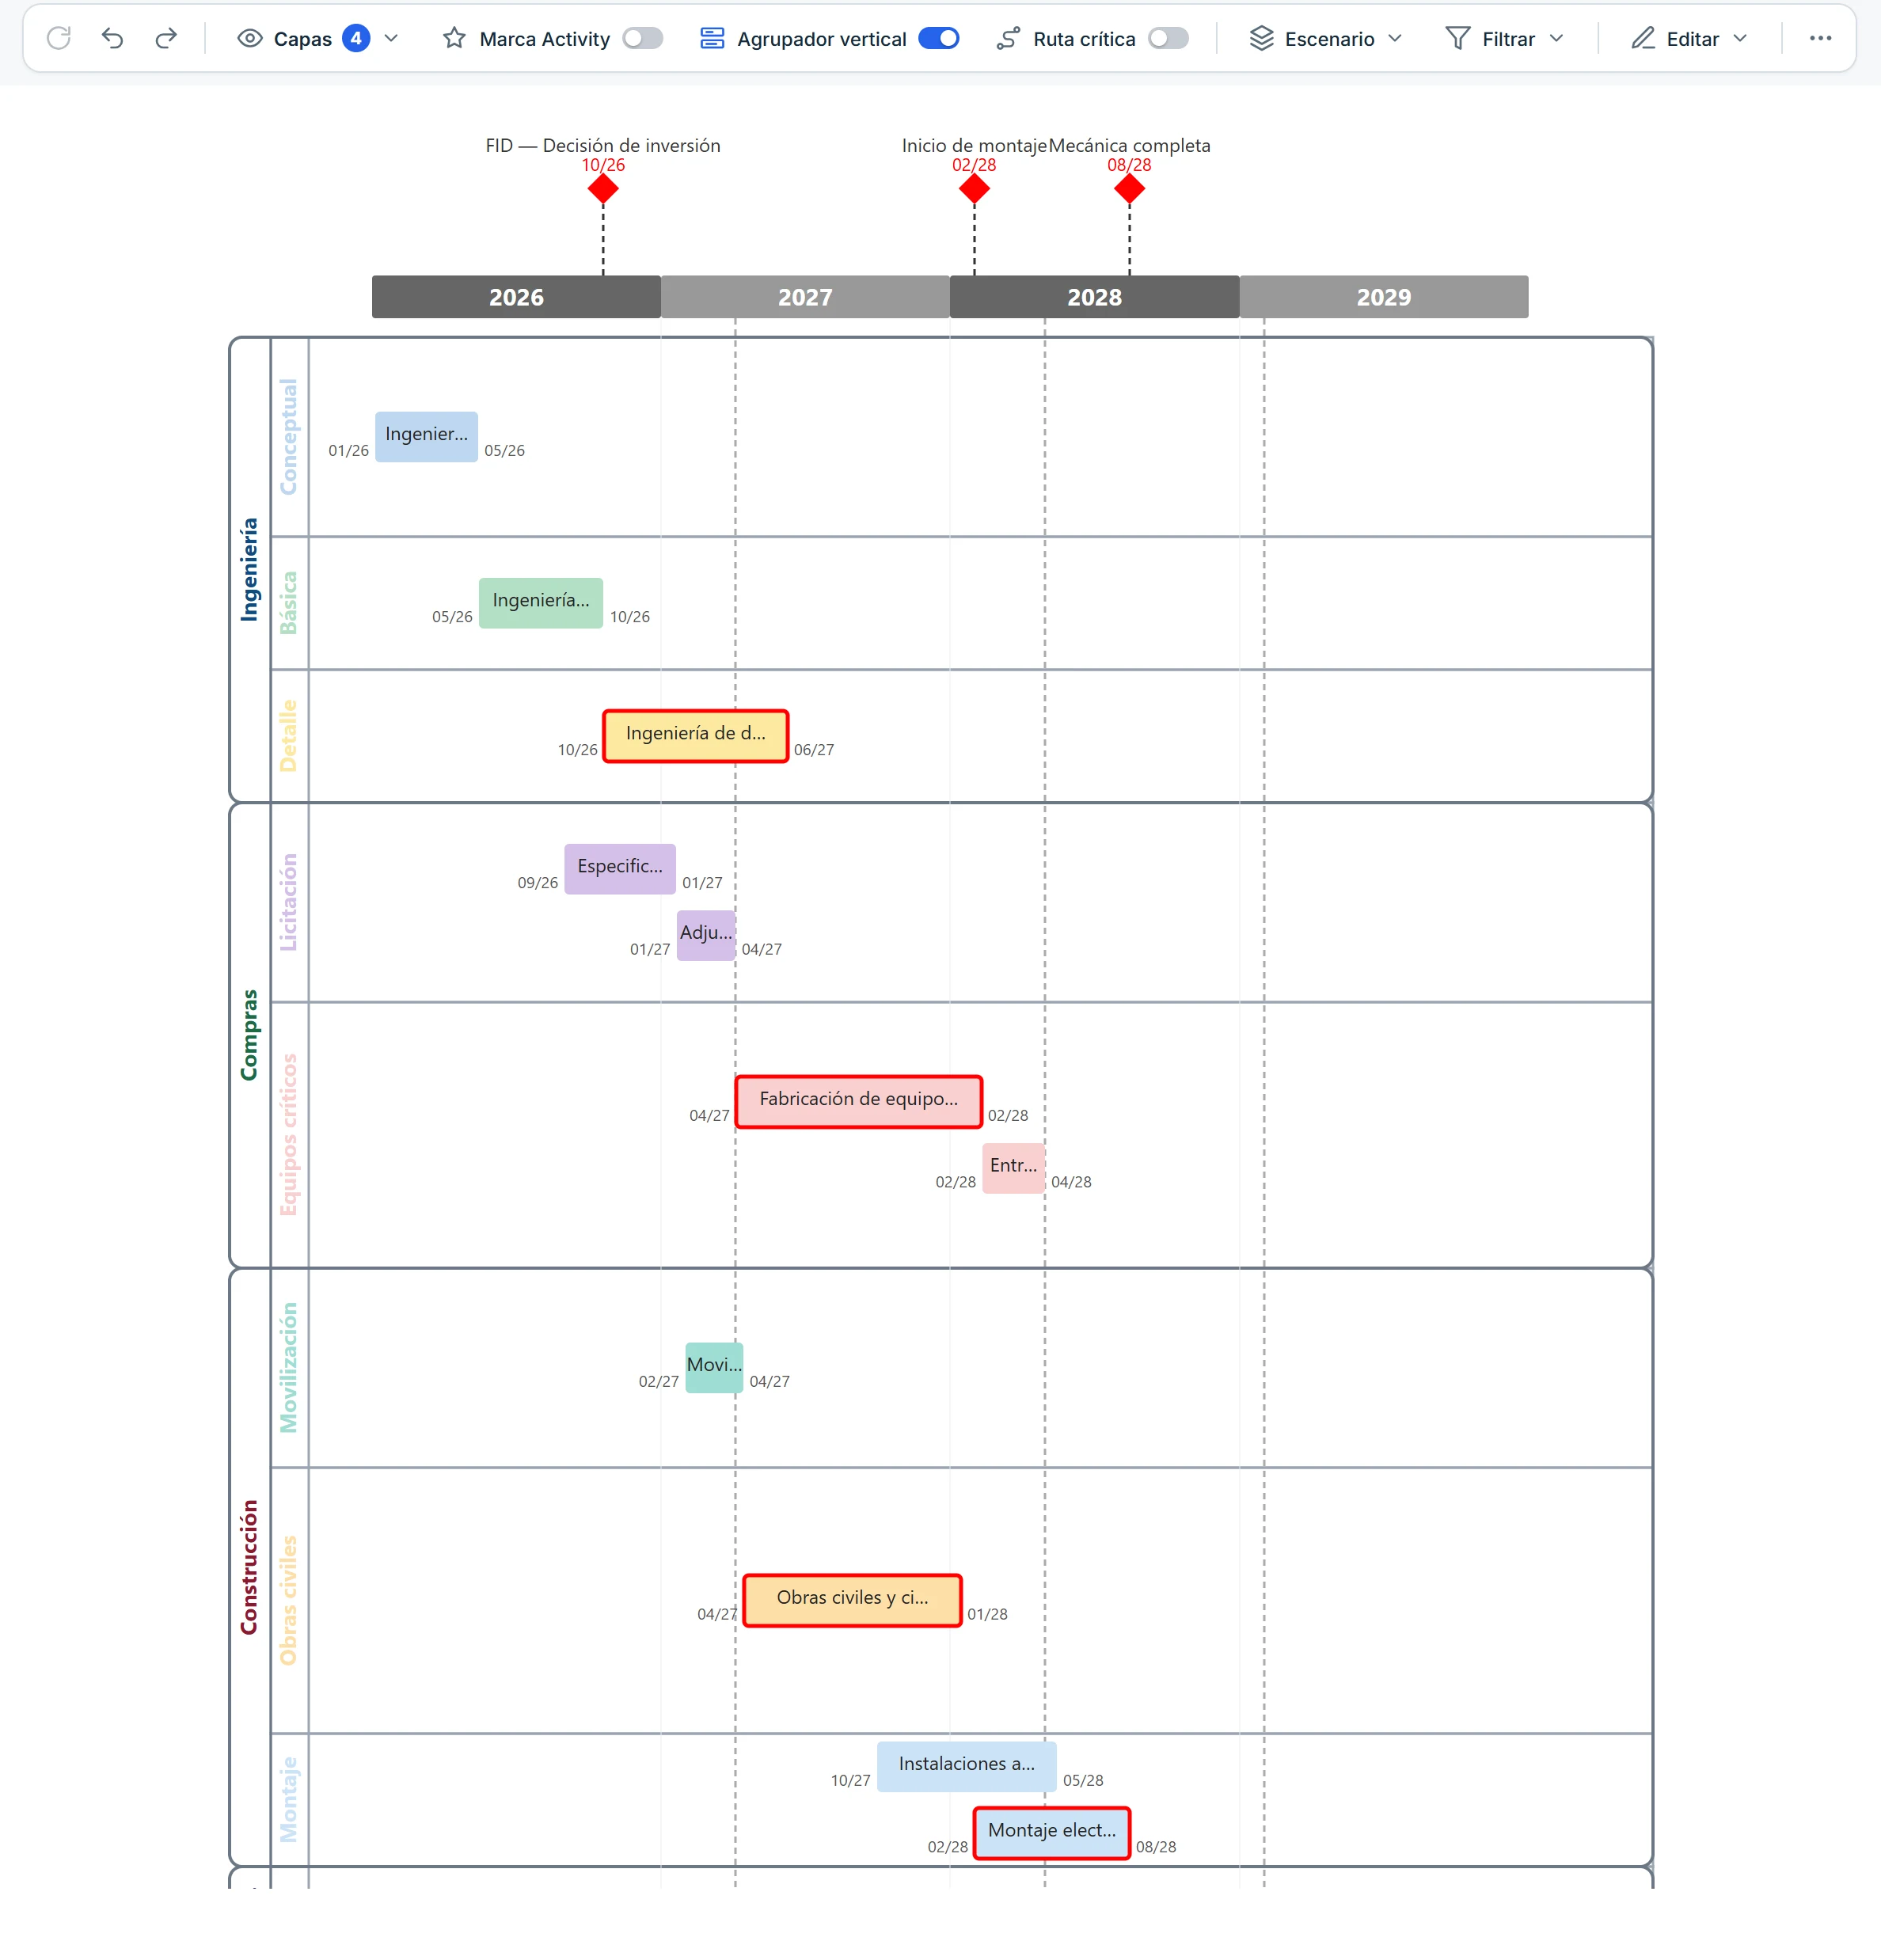Select the blue Ingenier... Conceptual task bar
This screenshot has width=1881, height=1960.
point(427,436)
